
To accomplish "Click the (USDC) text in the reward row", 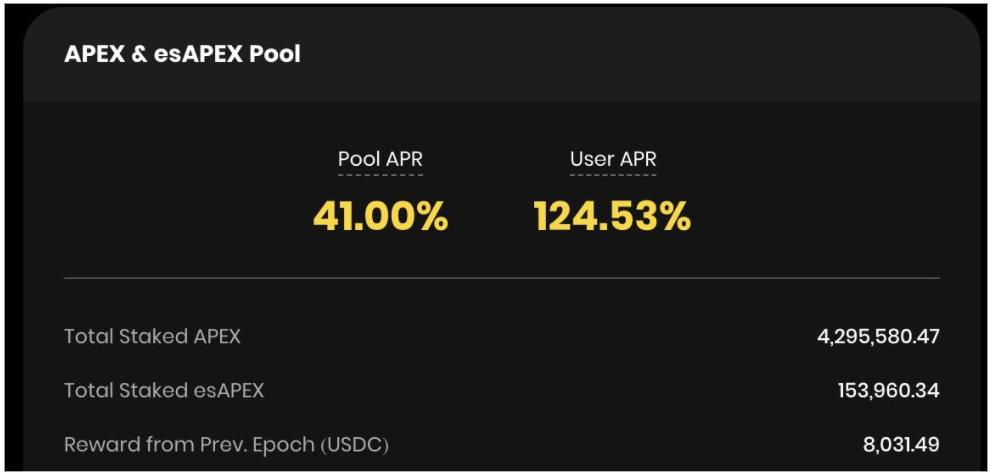I will click(x=354, y=444).
